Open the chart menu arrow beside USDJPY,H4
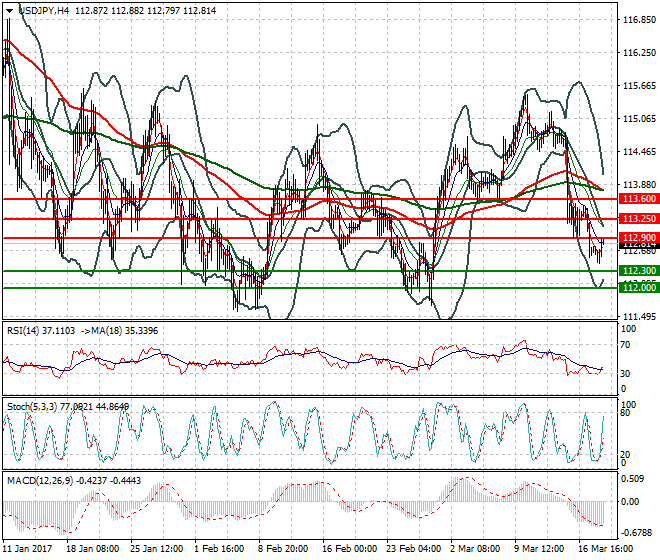Image resolution: width=660 pixels, height=560 pixels. [x=9, y=9]
